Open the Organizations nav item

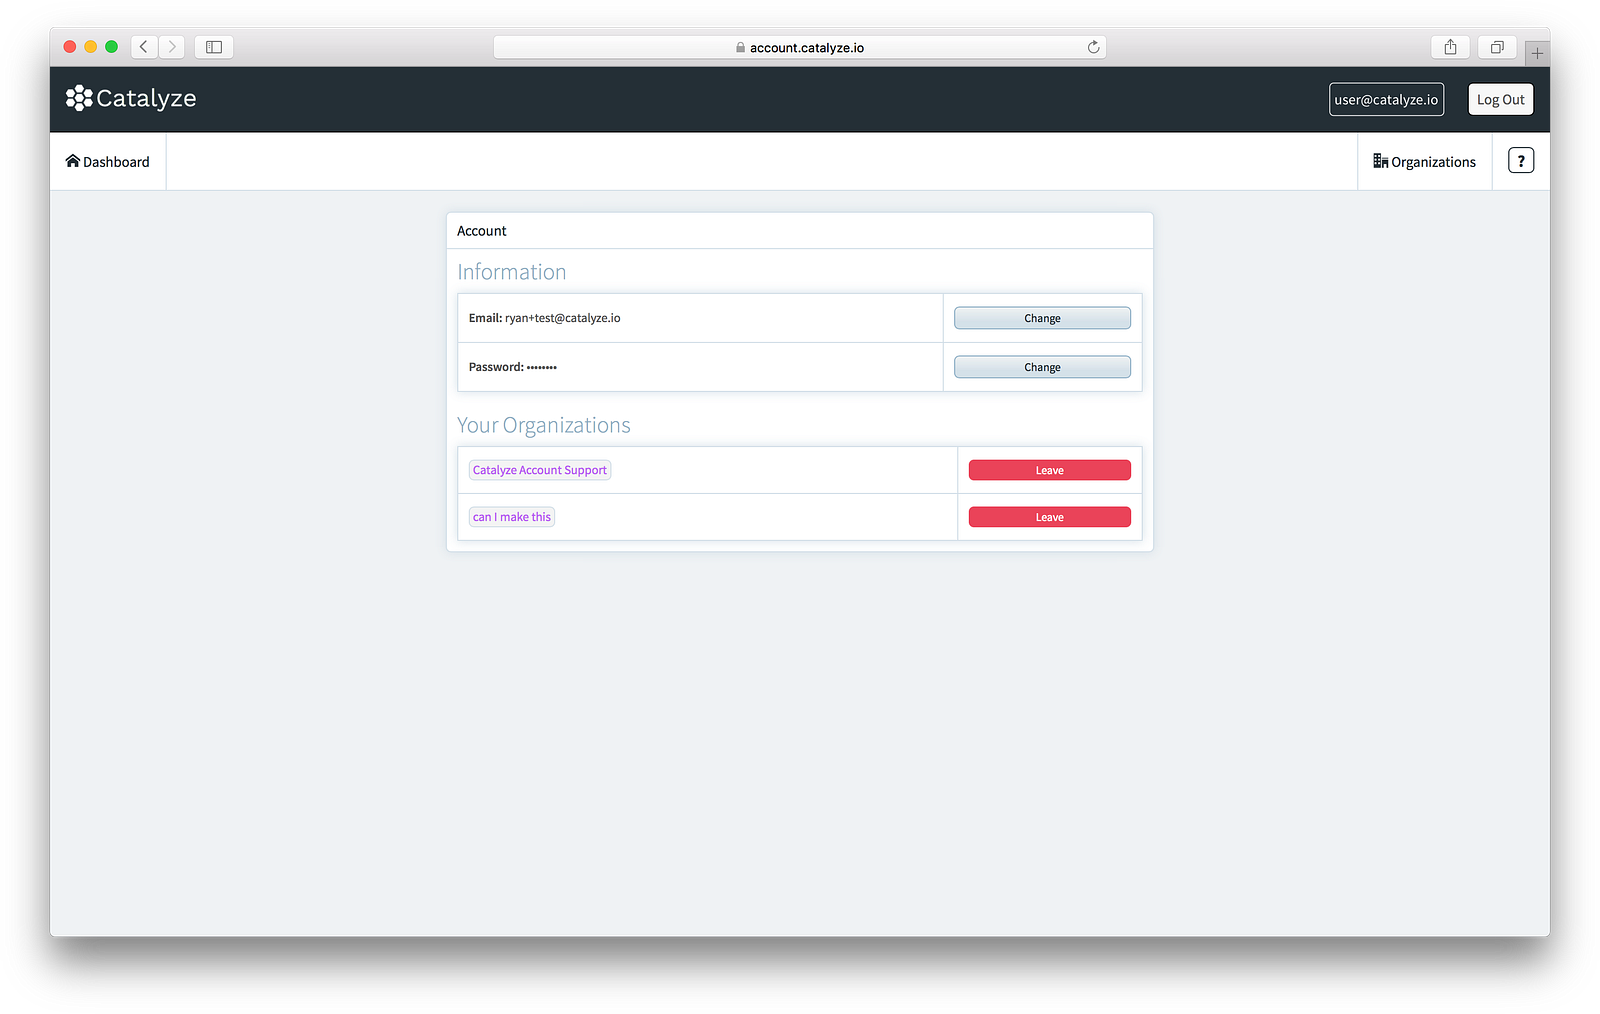1424,162
